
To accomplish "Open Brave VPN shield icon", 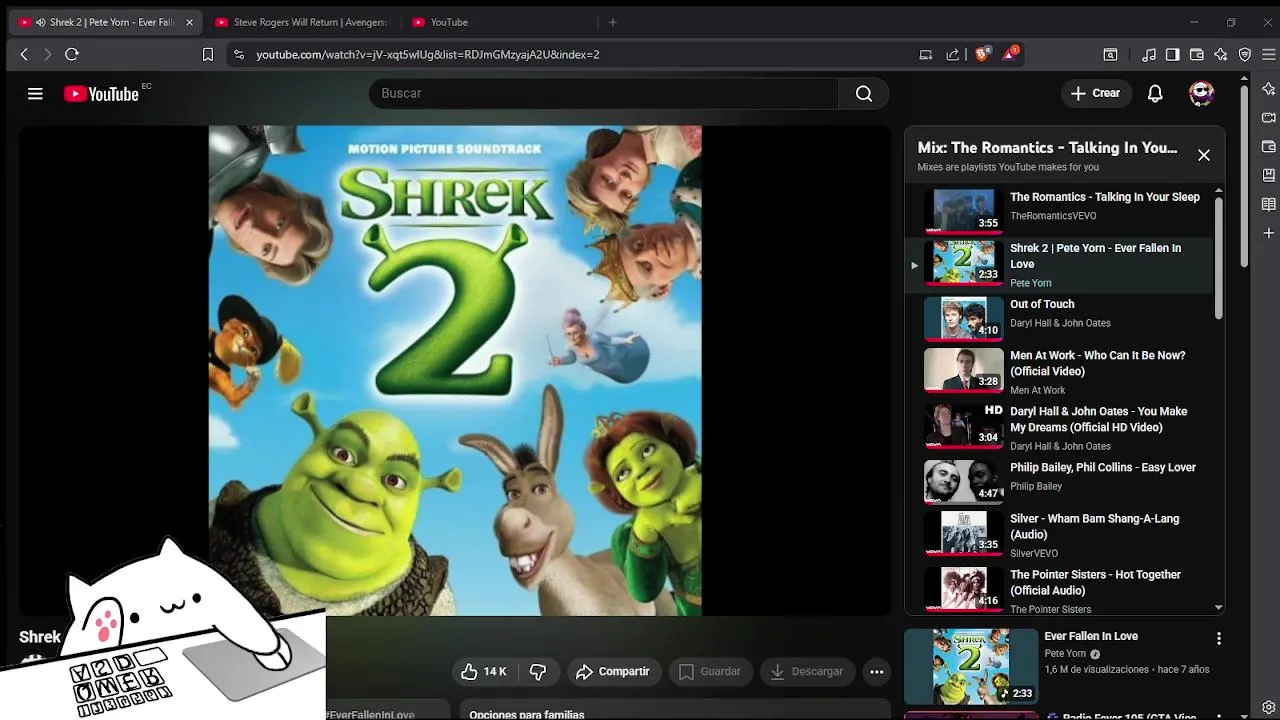I will coord(1245,55).
